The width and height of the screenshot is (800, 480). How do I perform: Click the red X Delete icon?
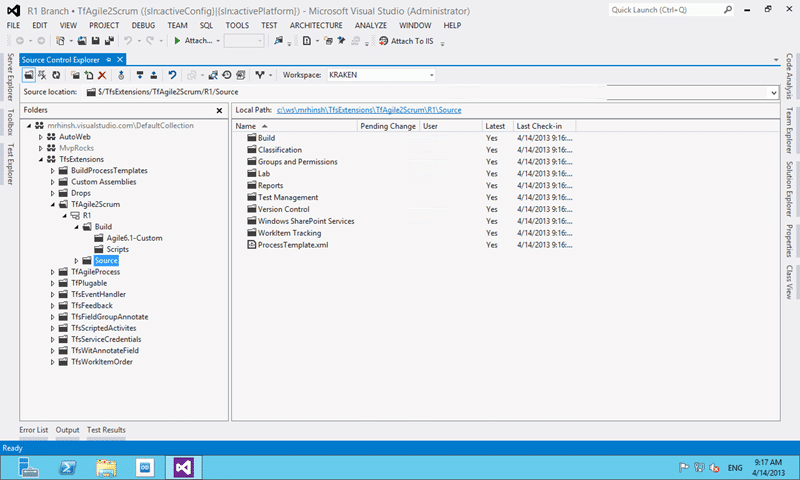[x=102, y=75]
